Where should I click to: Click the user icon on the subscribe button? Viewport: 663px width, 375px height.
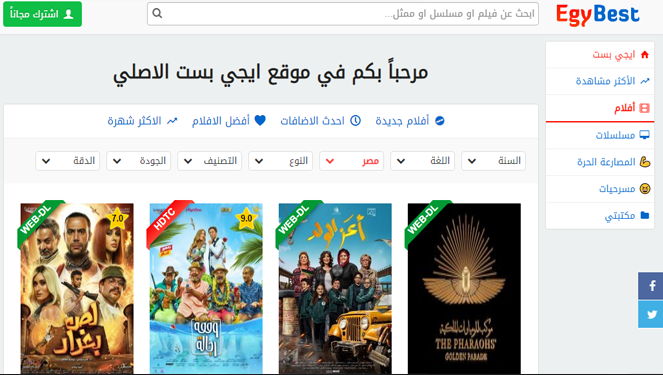(68, 14)
